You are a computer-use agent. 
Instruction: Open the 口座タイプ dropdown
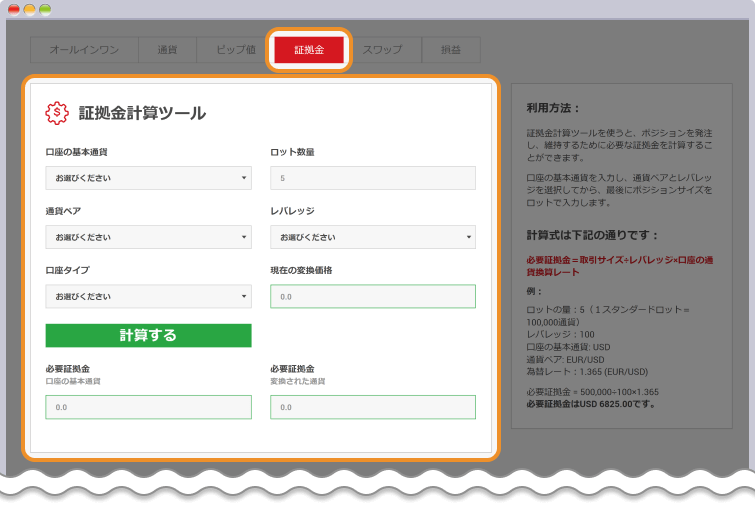coord(148,296)
